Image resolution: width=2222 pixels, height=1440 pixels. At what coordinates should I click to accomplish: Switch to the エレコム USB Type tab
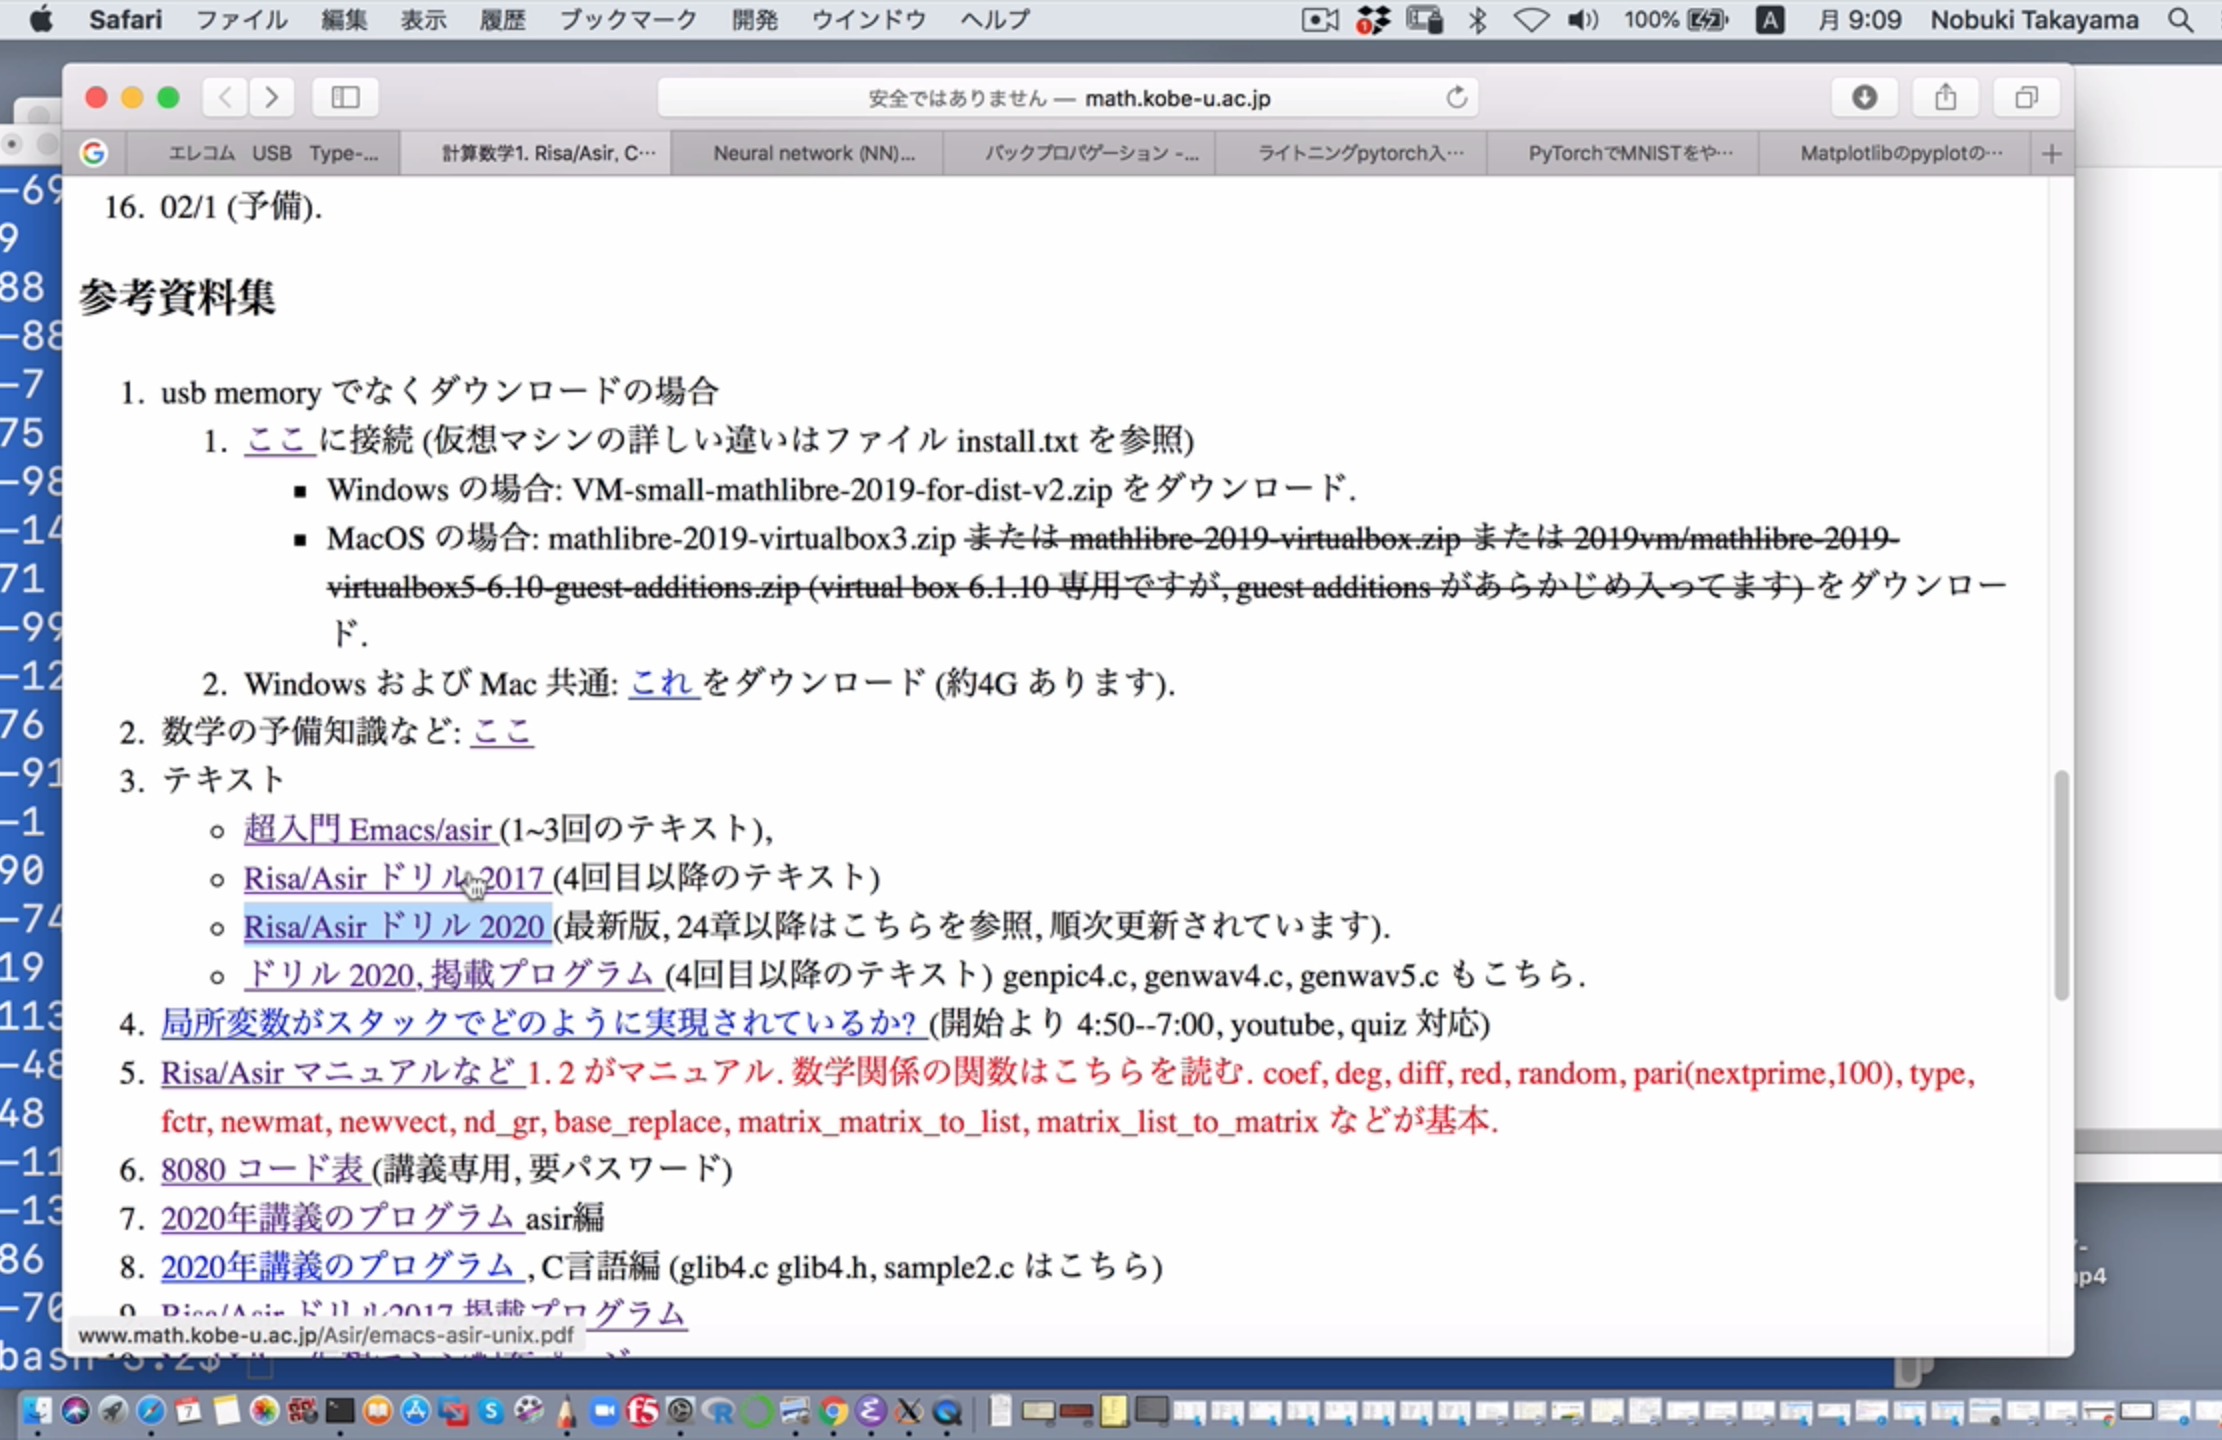coord(264,153)
